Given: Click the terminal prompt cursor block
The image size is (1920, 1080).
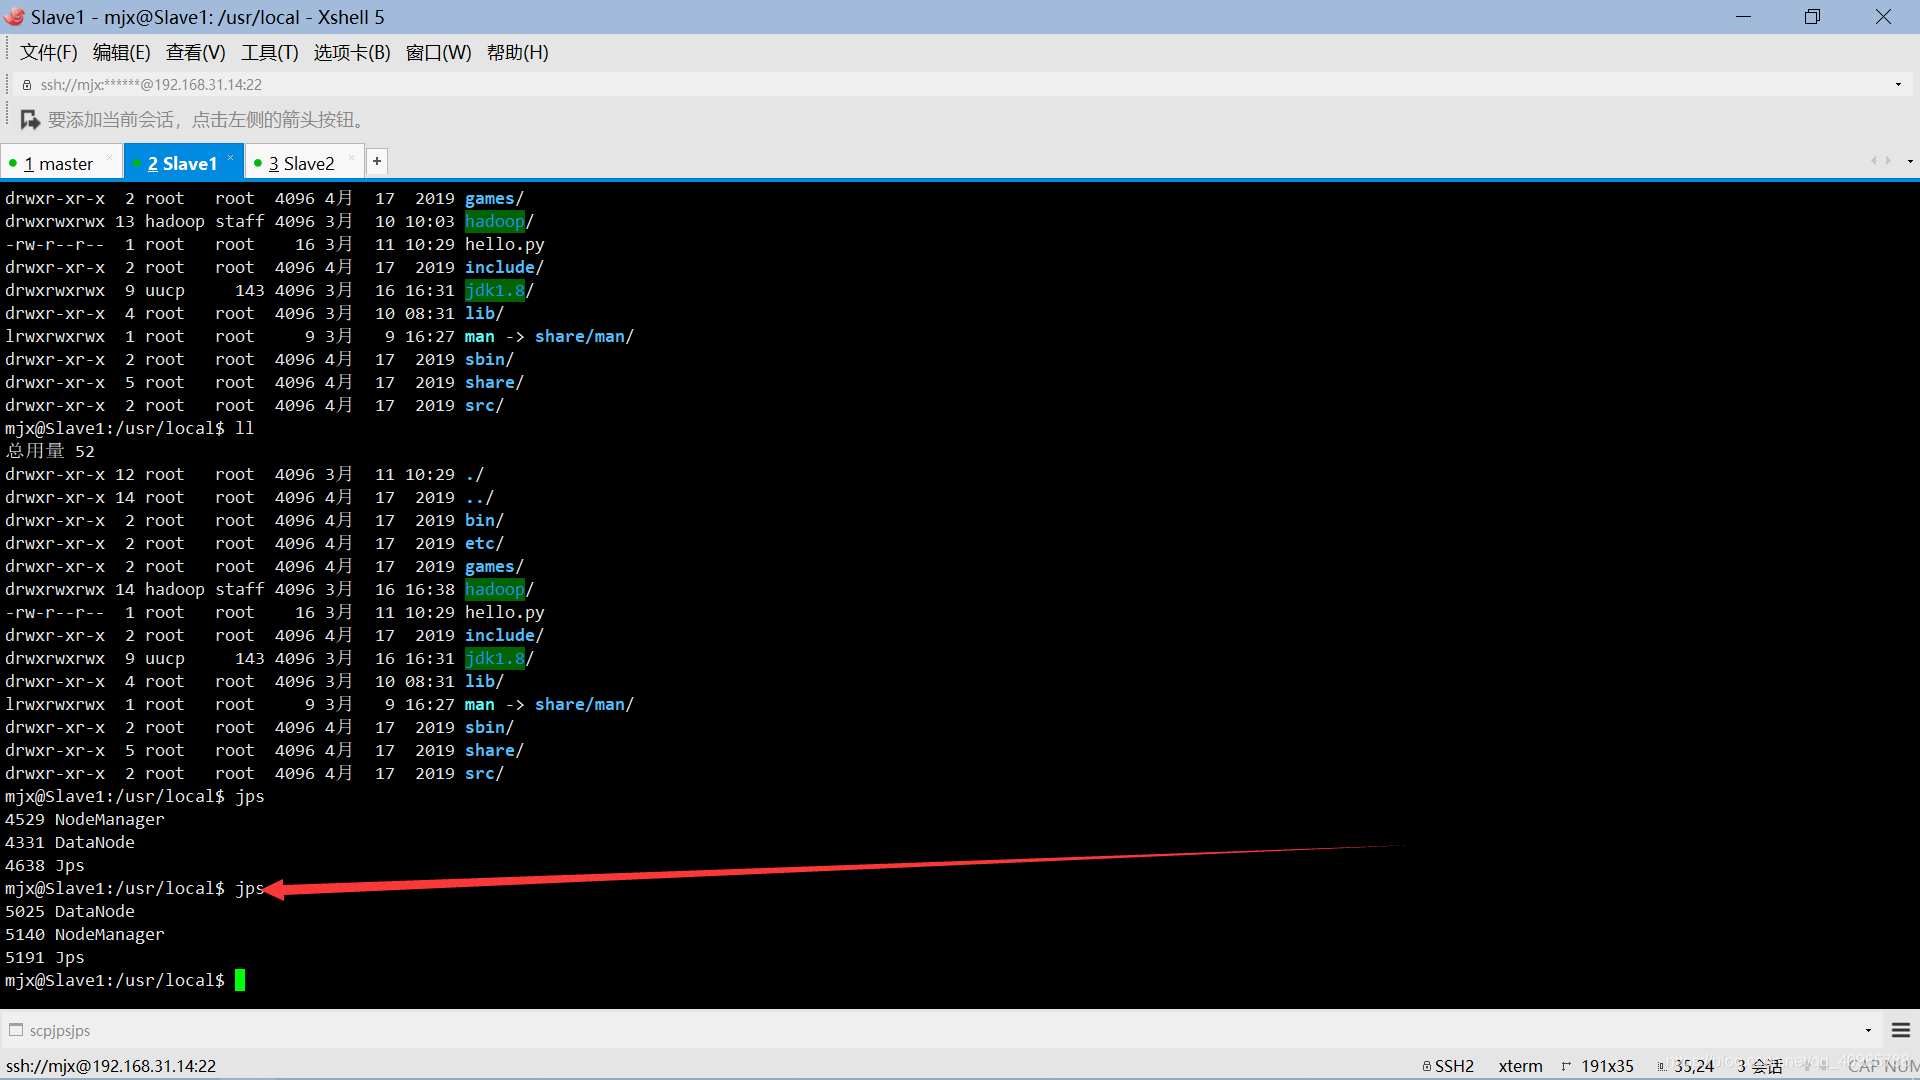Looking at the screenshot, I should [240, 981].
